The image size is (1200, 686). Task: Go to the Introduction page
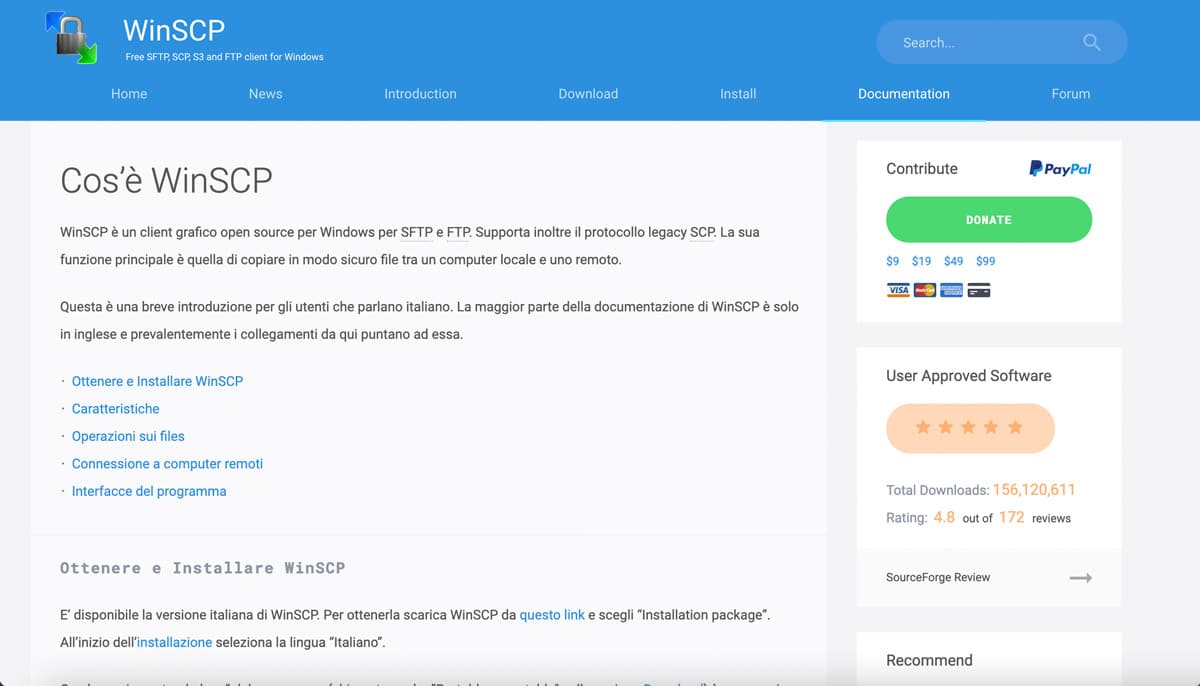click(x=420, y=94)
